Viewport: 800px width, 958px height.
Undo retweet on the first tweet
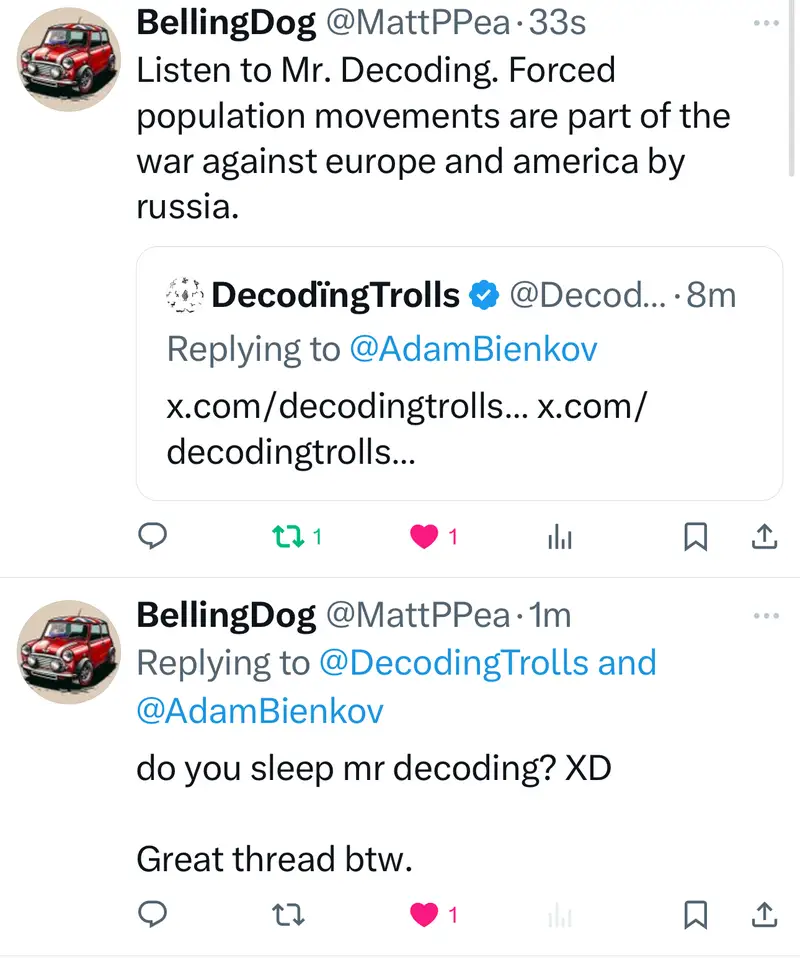(x=286, y=537)
